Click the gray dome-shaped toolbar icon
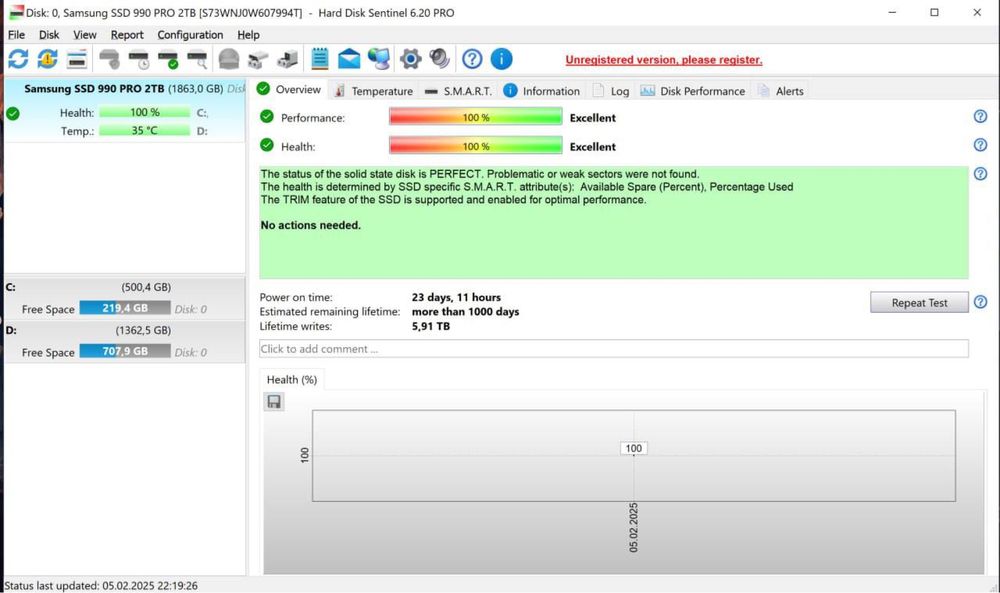Image resolution: width=1000 pixels, height=593 pixels. pos(228,59)
